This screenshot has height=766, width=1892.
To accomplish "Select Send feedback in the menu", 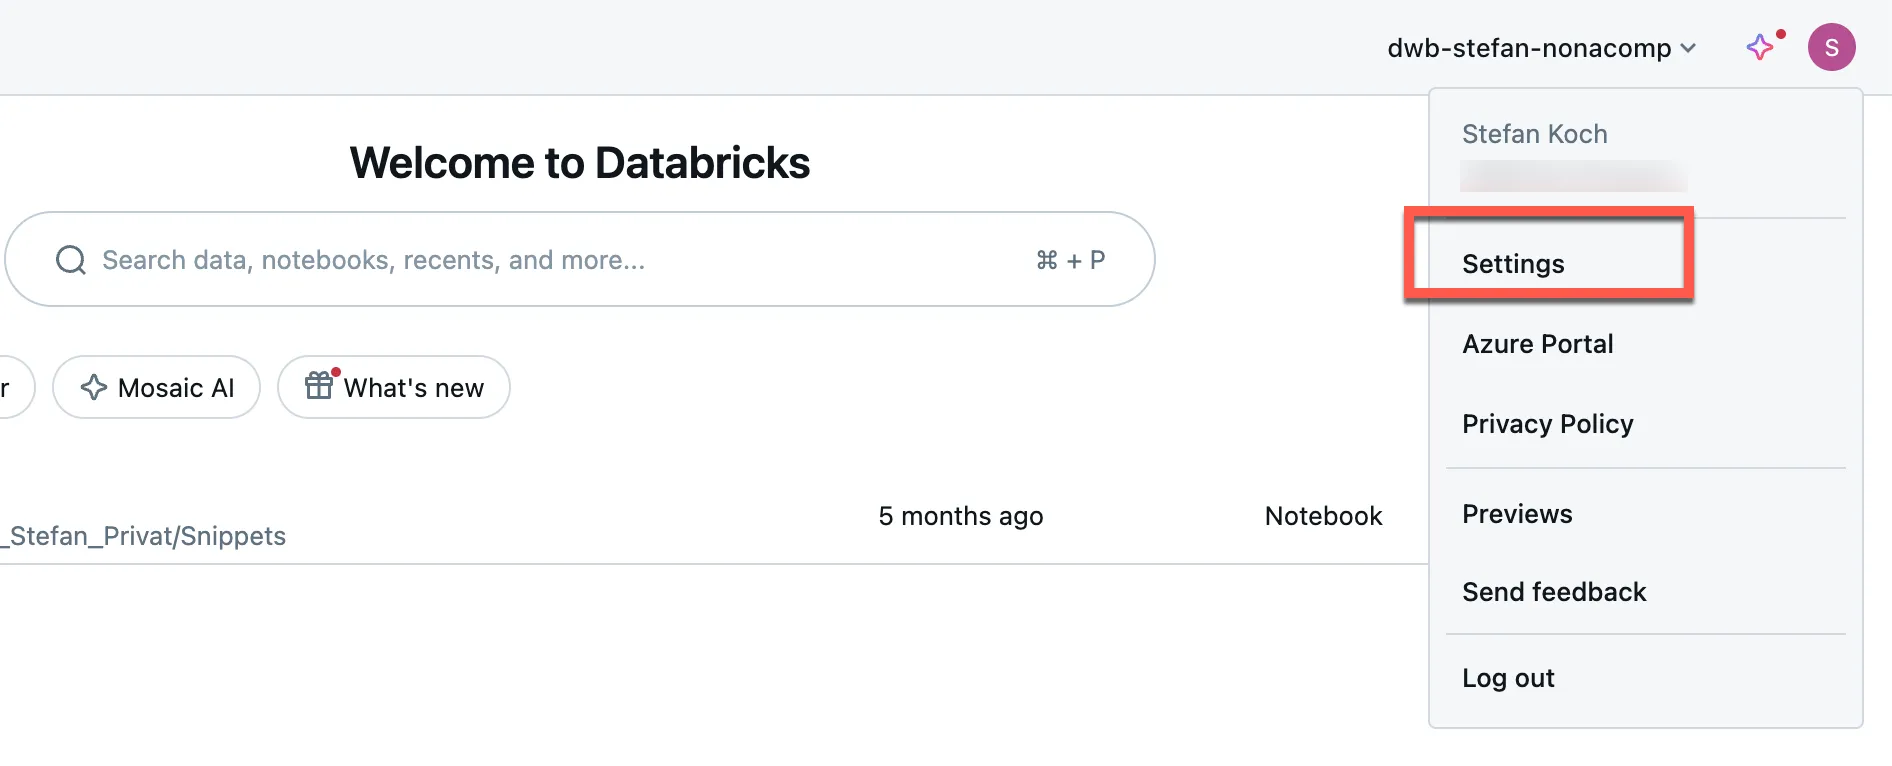I will coord(1553,592).
